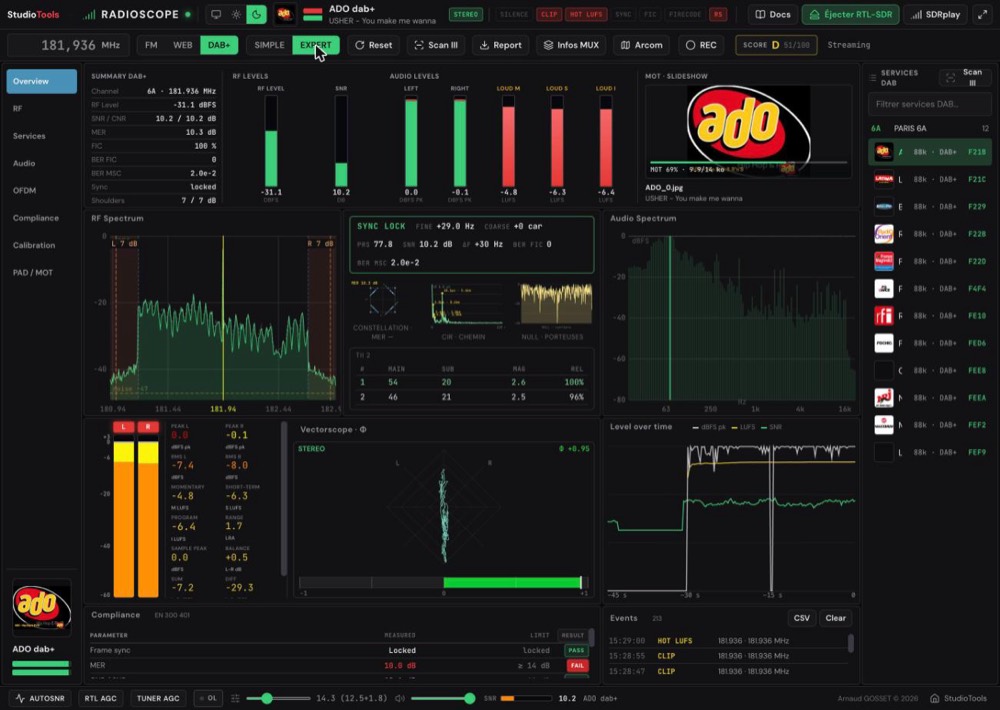Open the Services sidebar section

[41, 136]
